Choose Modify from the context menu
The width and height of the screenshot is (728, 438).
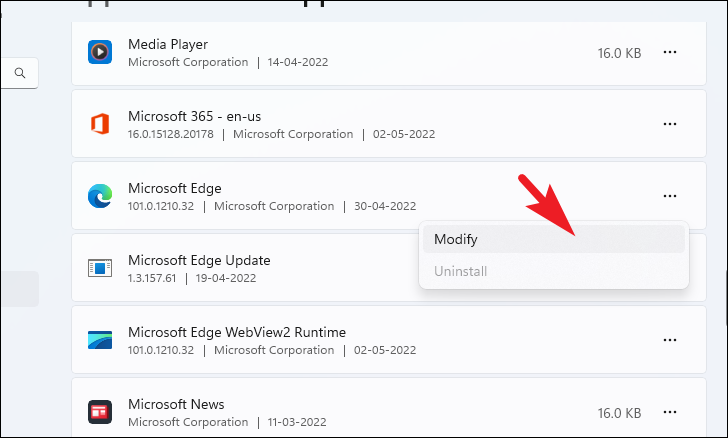pyautogui.click(x=554, y=239)
